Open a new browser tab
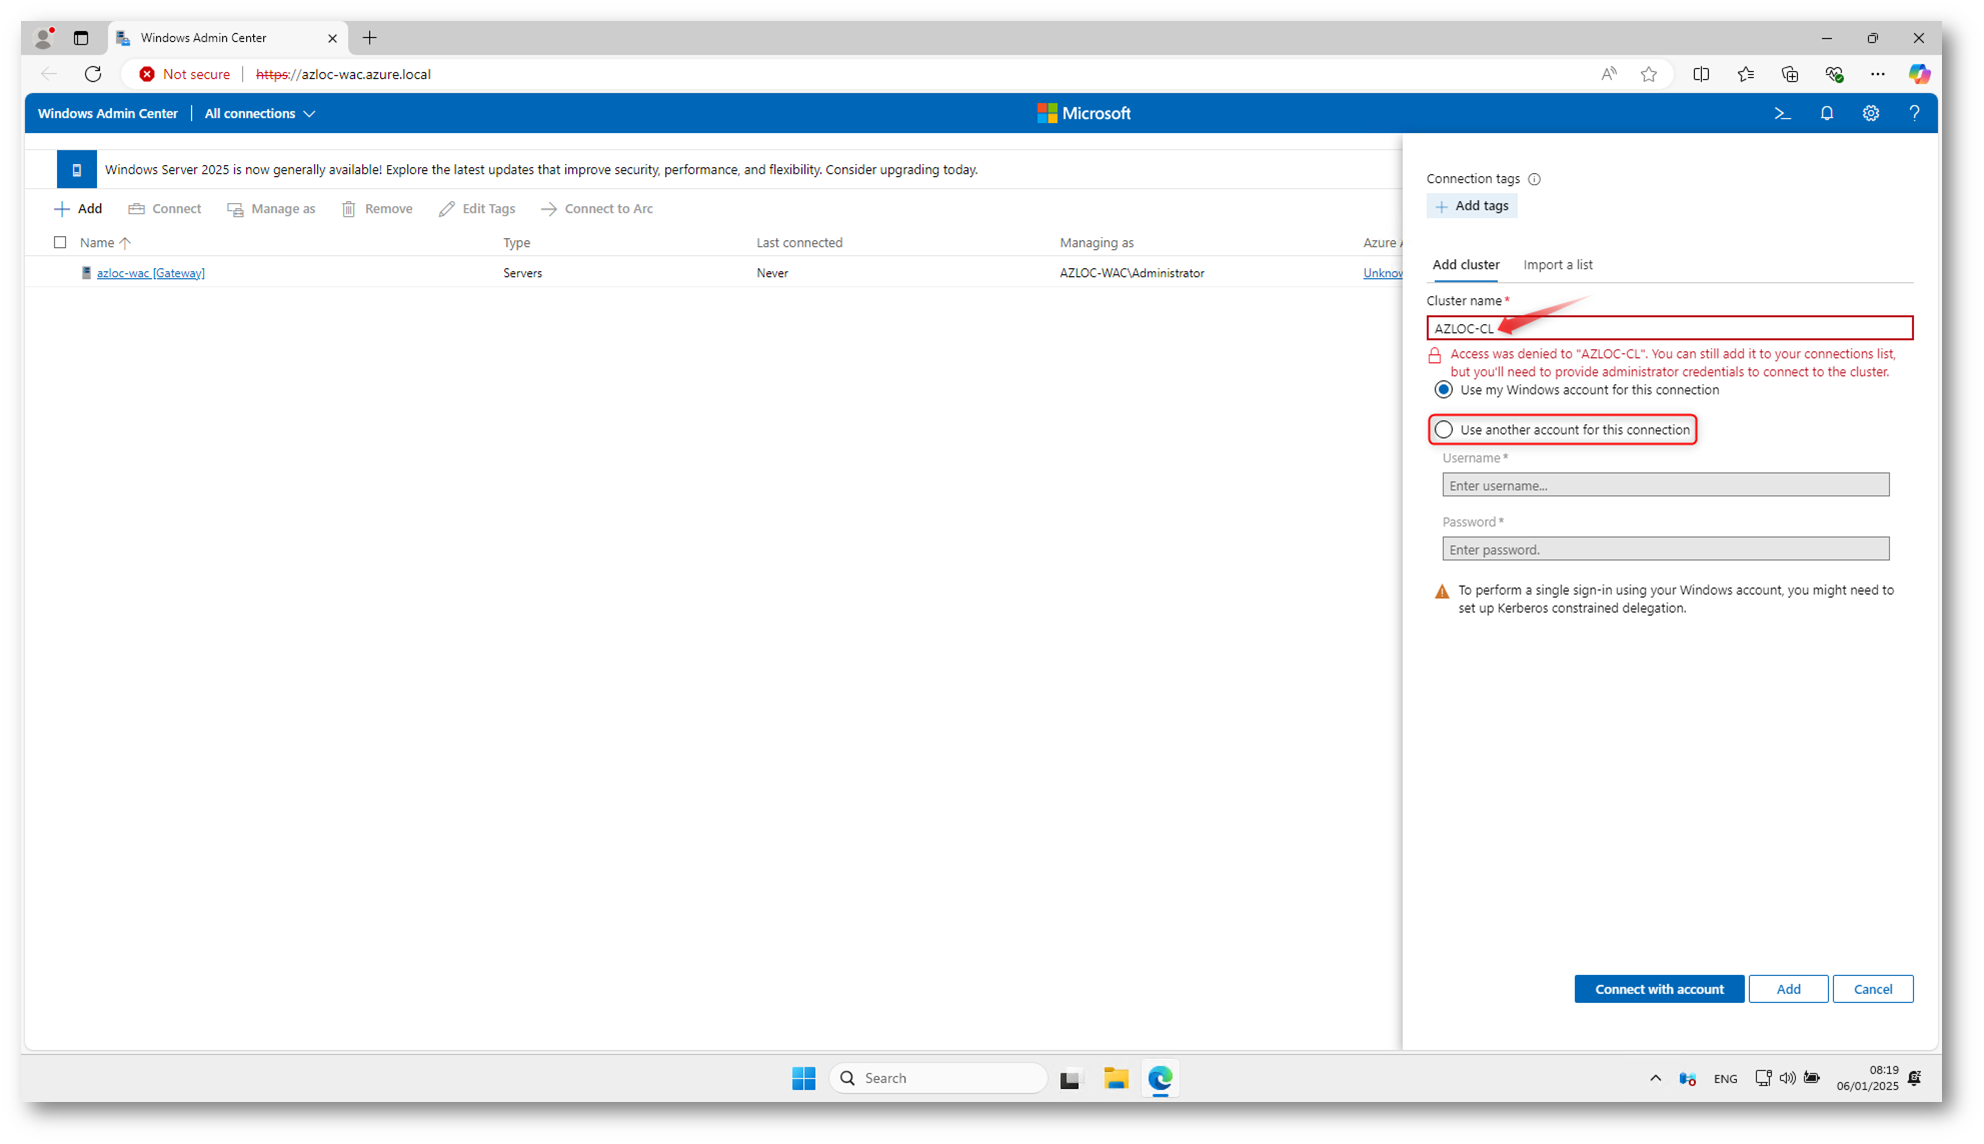The width and height of the screenshot is (1984, 1144). pyautogui.click(x=369, y=38)
